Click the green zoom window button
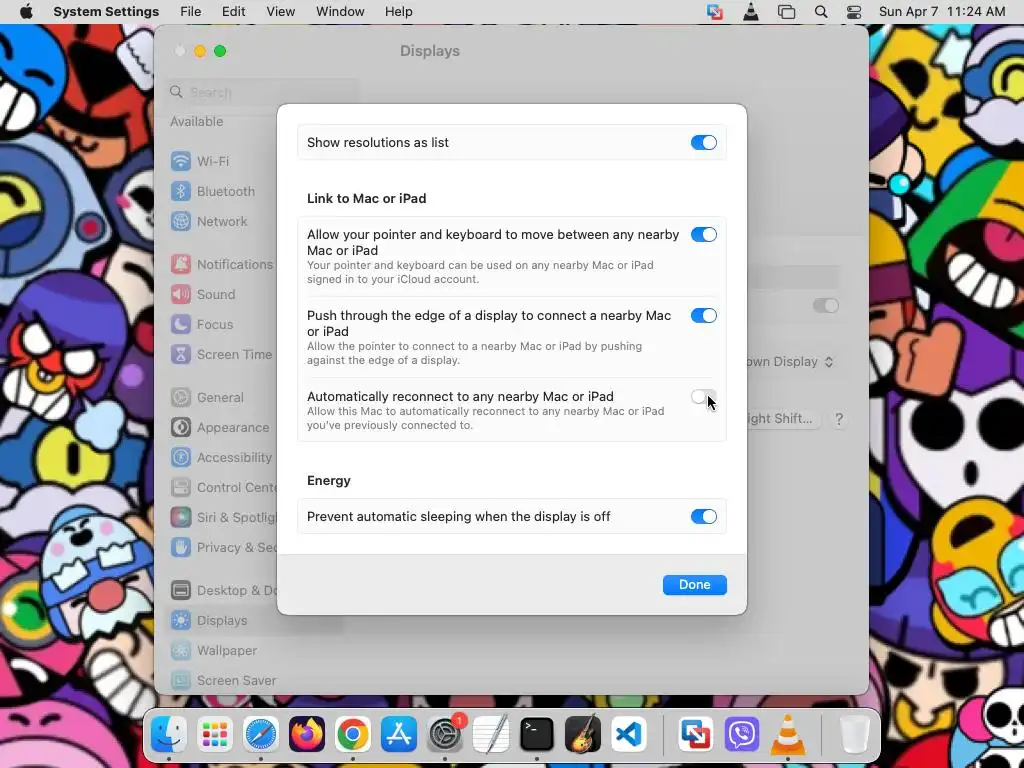Screen dimensions: 1024x768 (220, 51)
